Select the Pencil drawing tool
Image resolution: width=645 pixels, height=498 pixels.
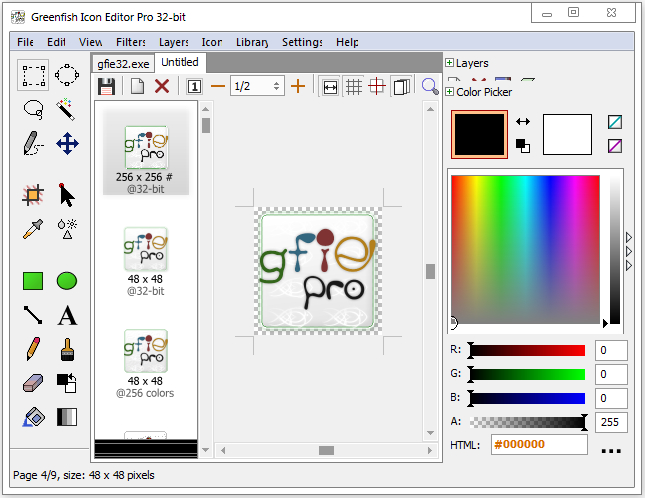coord(33,349)
